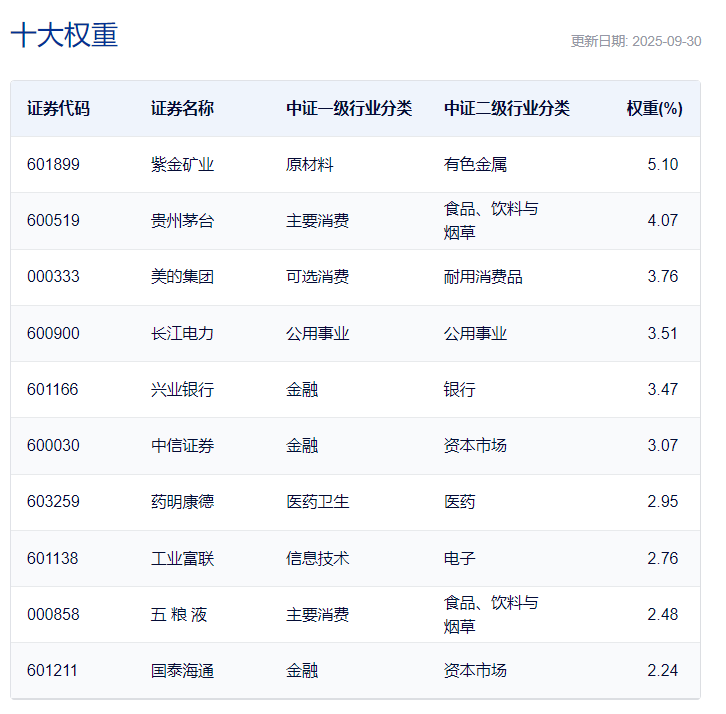Viewport: 726px width, 714px height.
Task: Select the name 中信证券
Action: pyautogui.click(x=182, y=445)
